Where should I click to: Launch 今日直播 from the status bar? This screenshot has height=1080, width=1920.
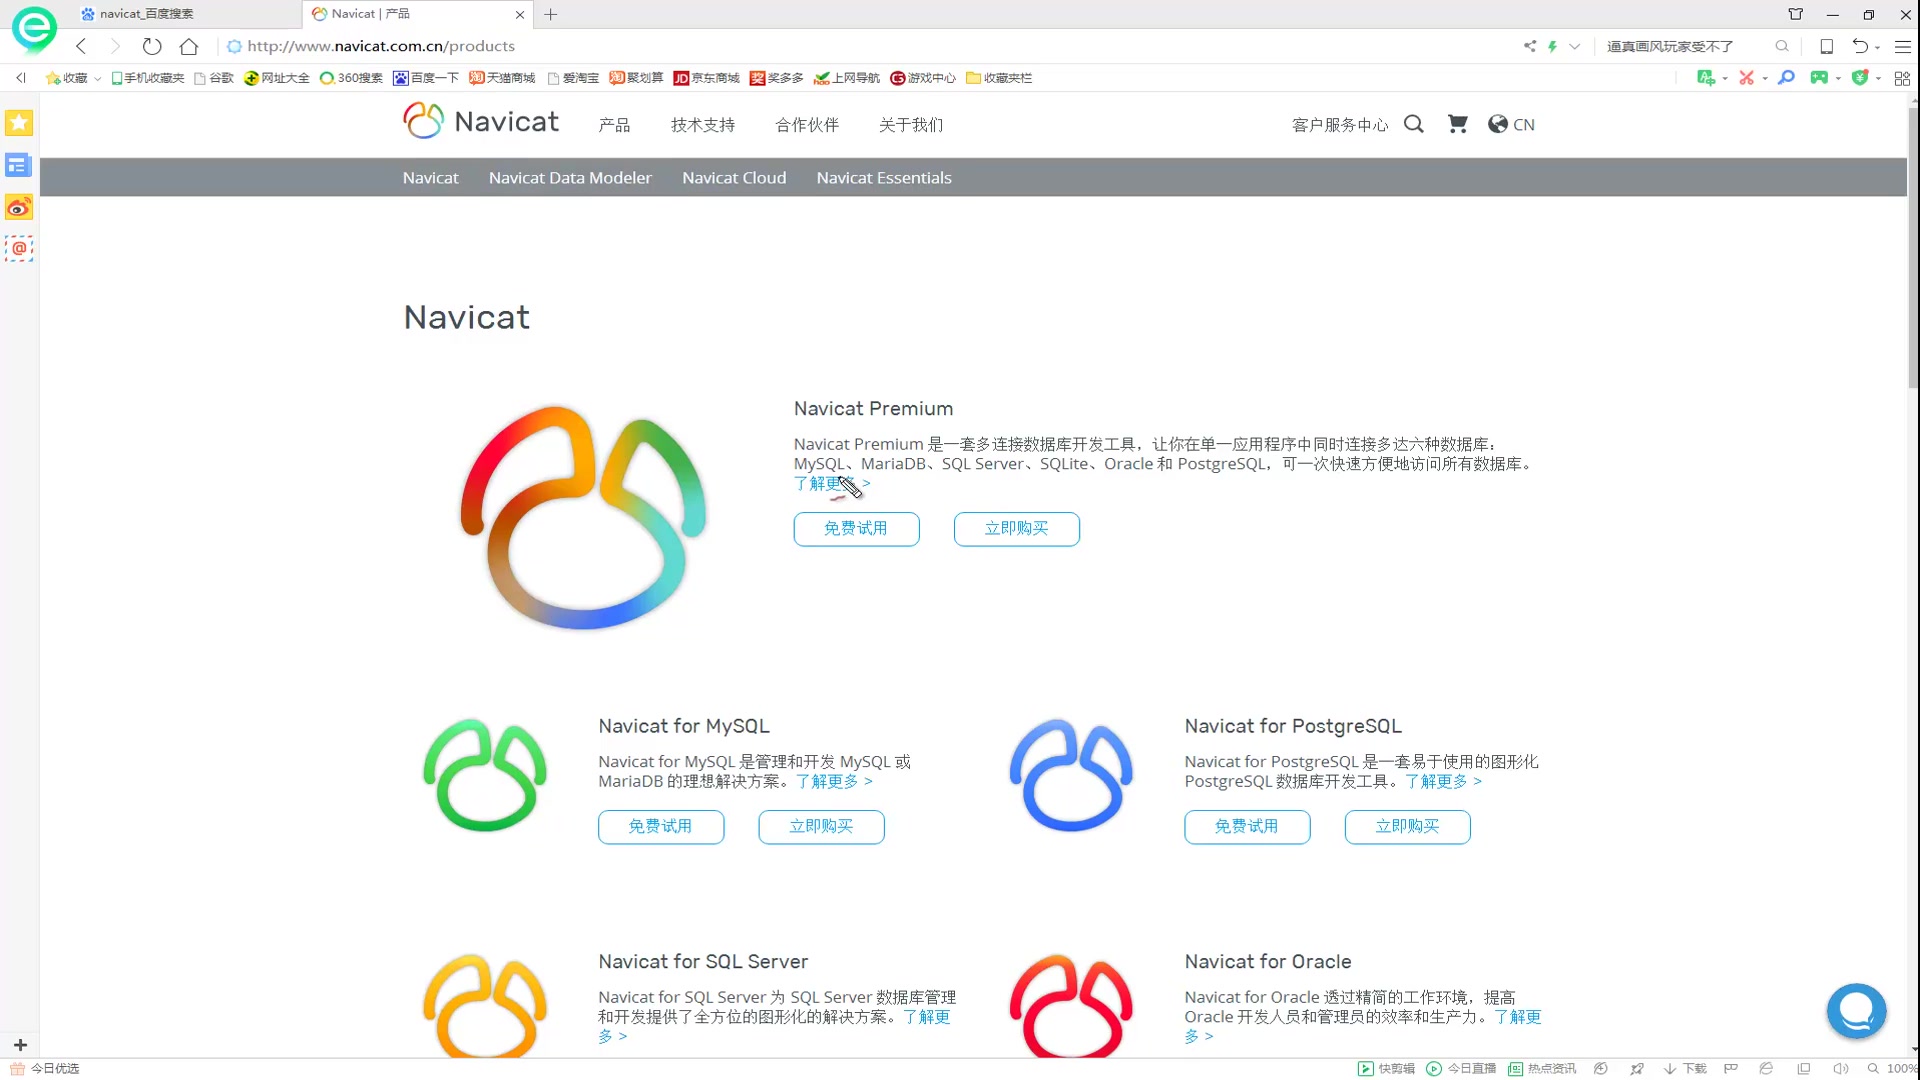coord(1470,1068)
